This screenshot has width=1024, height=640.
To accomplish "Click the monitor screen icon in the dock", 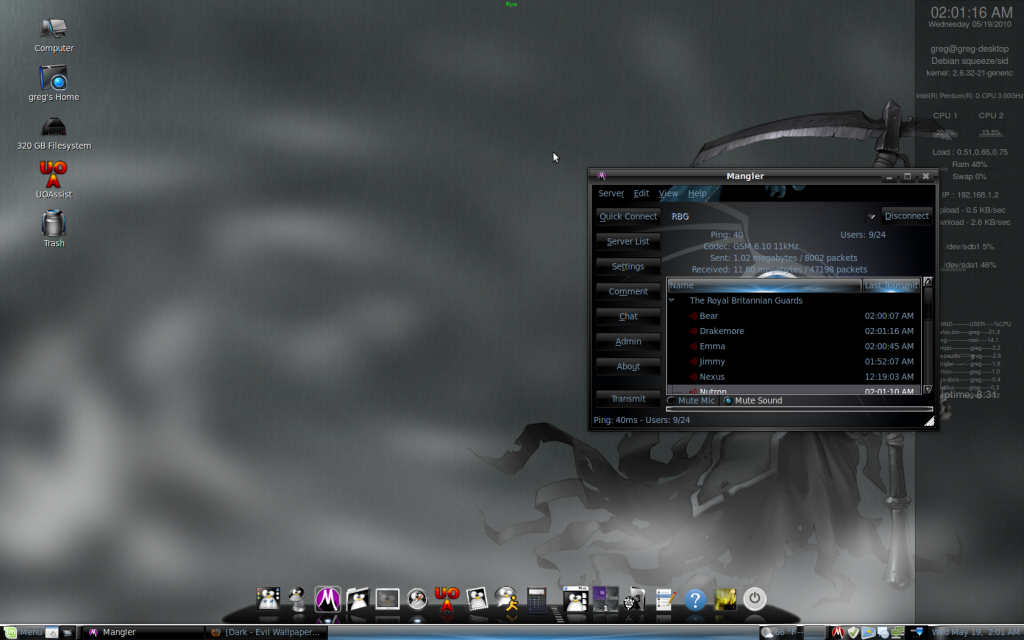I will 387,598.
